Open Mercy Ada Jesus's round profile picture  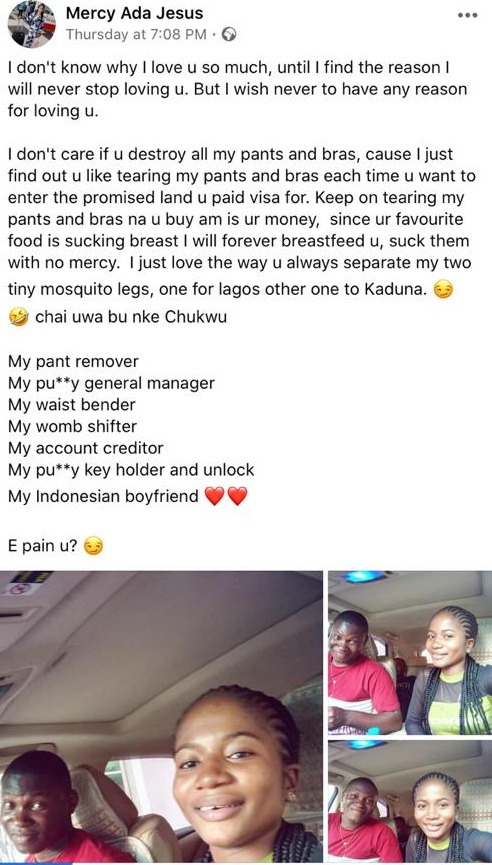point(31,24)
